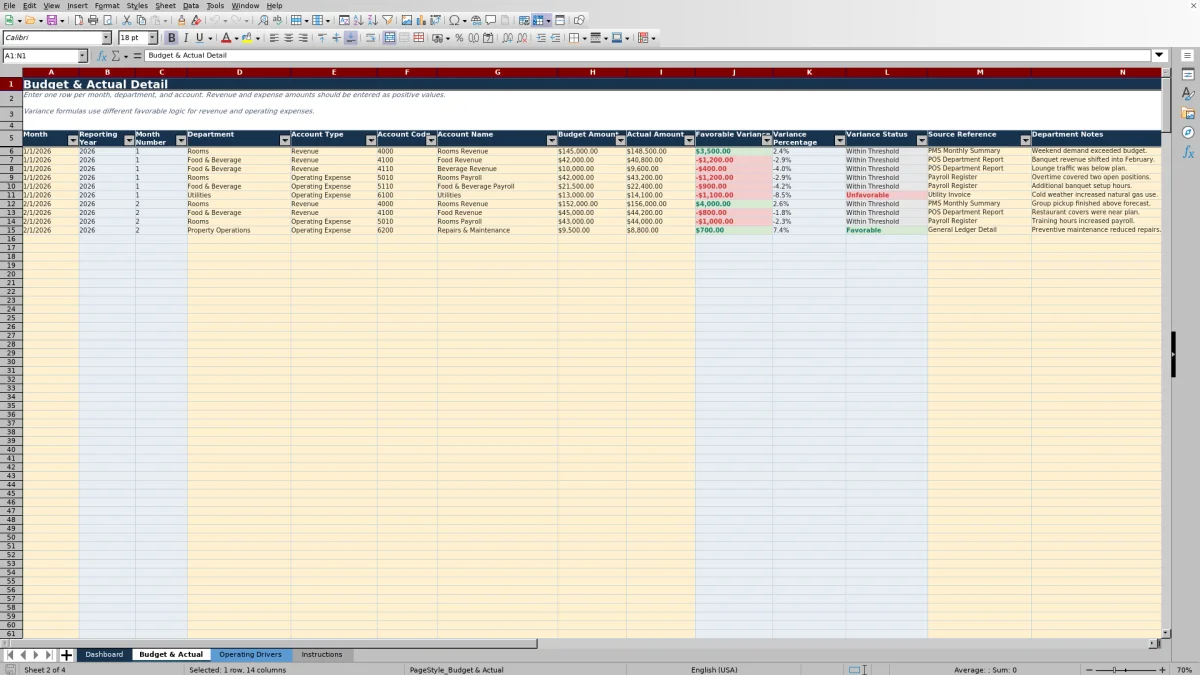Click the Background Color highlight swatch
The width and height of the screenshot is (1200, 675).
pos(247,38)
